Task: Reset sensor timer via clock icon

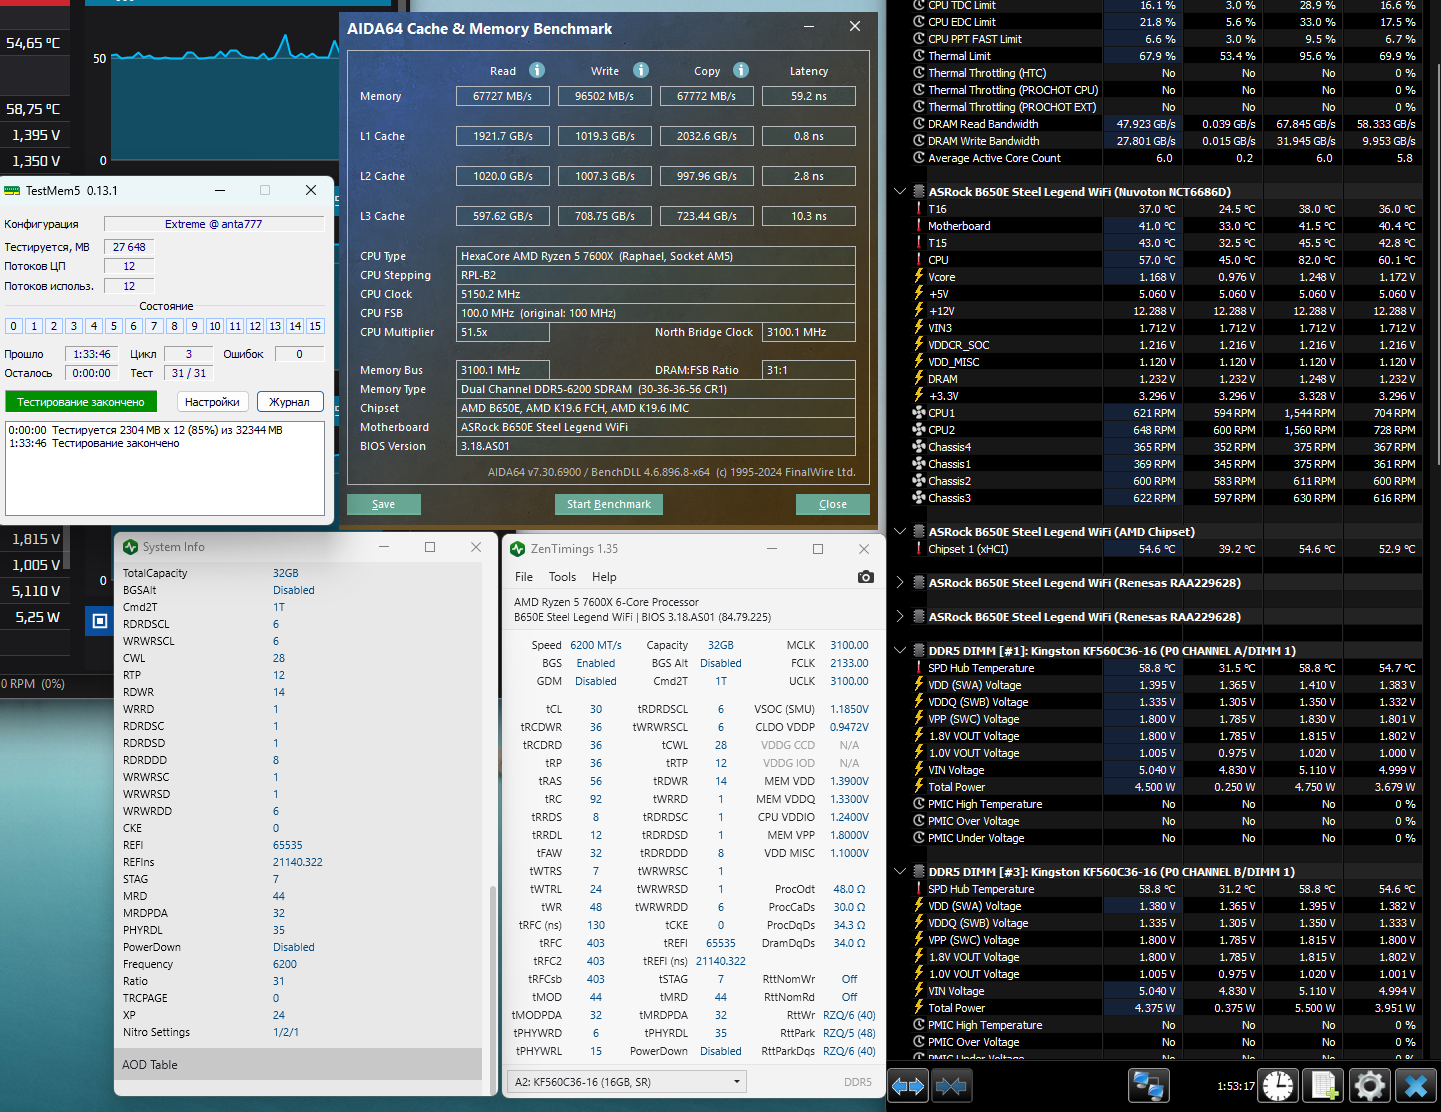Action: coord(1278,1086)
